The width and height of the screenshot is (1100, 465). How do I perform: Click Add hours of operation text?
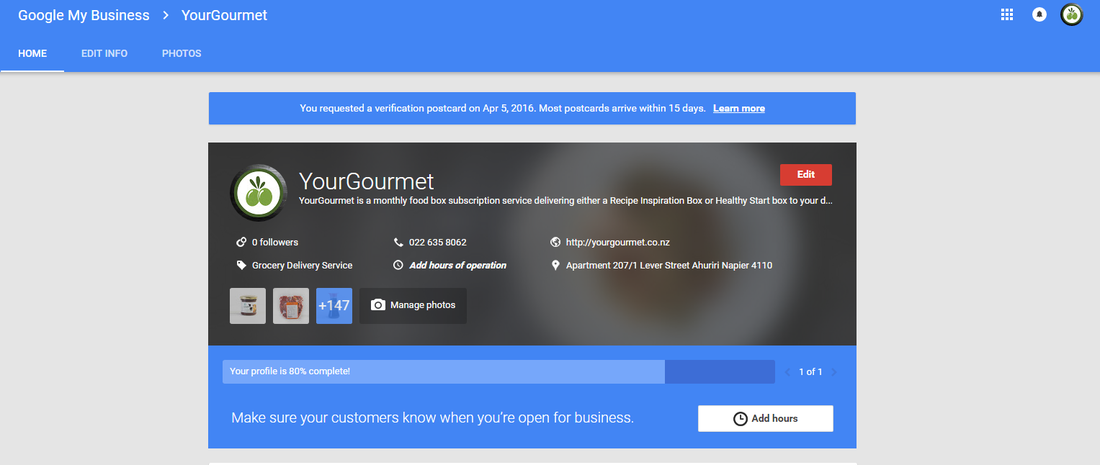457,266
